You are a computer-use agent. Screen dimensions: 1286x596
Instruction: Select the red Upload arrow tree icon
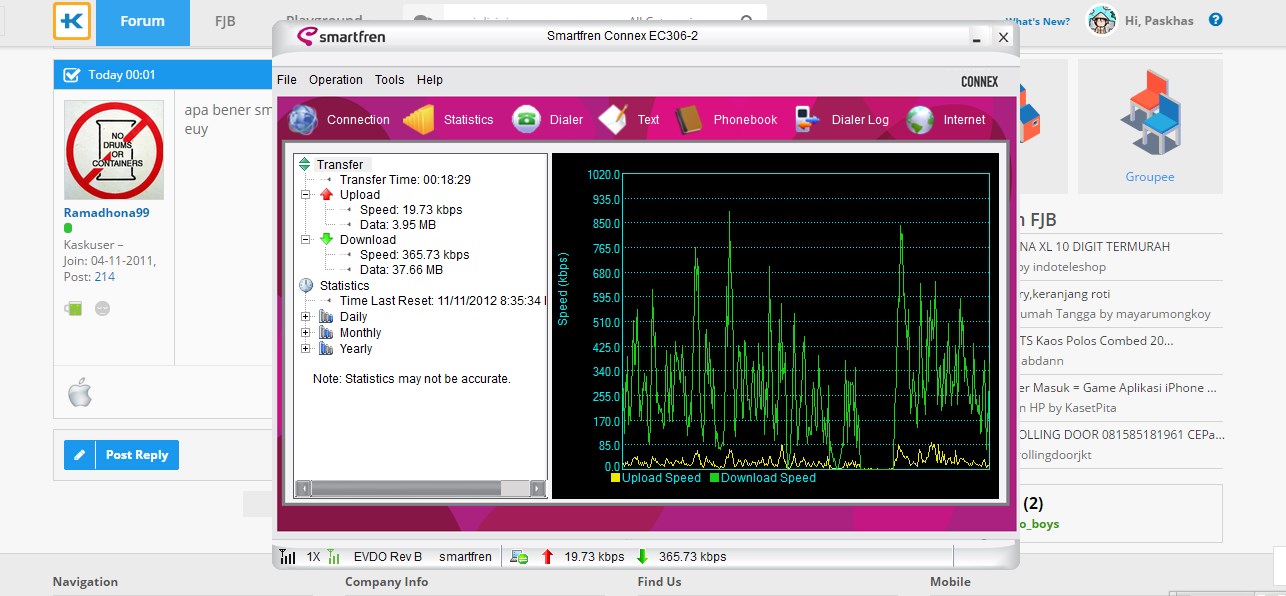pyautogui.click(x=326, y=194)
